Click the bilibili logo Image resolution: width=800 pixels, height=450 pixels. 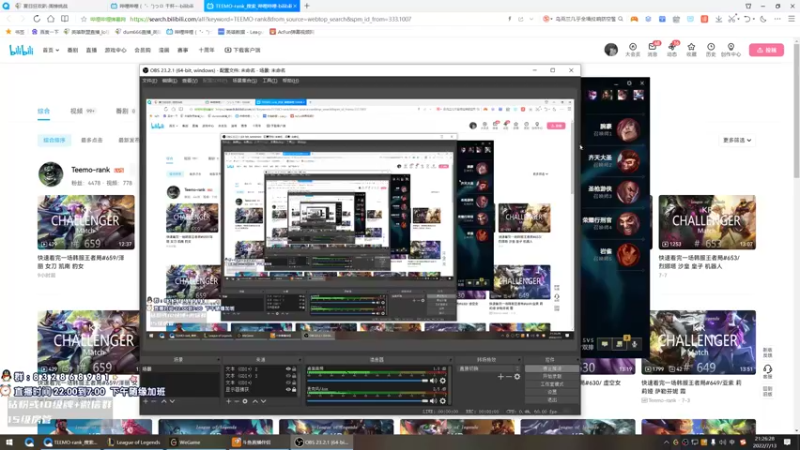[21, 49]
